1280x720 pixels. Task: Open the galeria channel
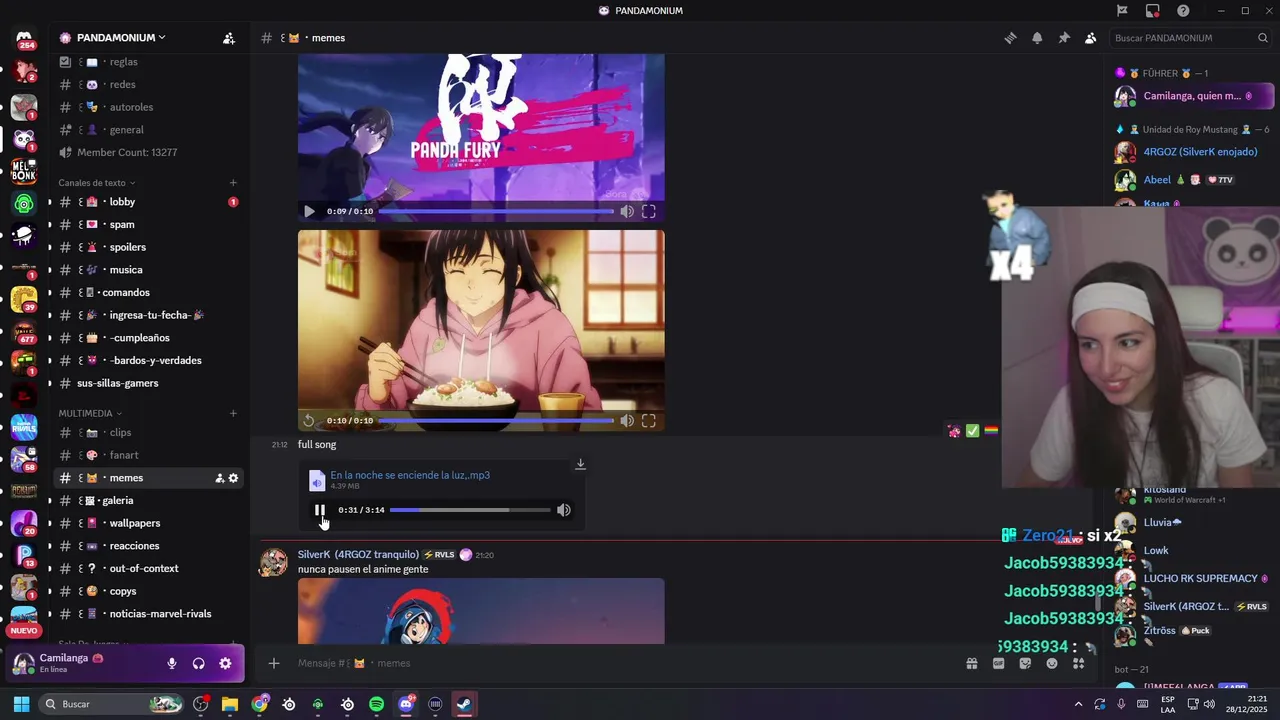[148, 501]
